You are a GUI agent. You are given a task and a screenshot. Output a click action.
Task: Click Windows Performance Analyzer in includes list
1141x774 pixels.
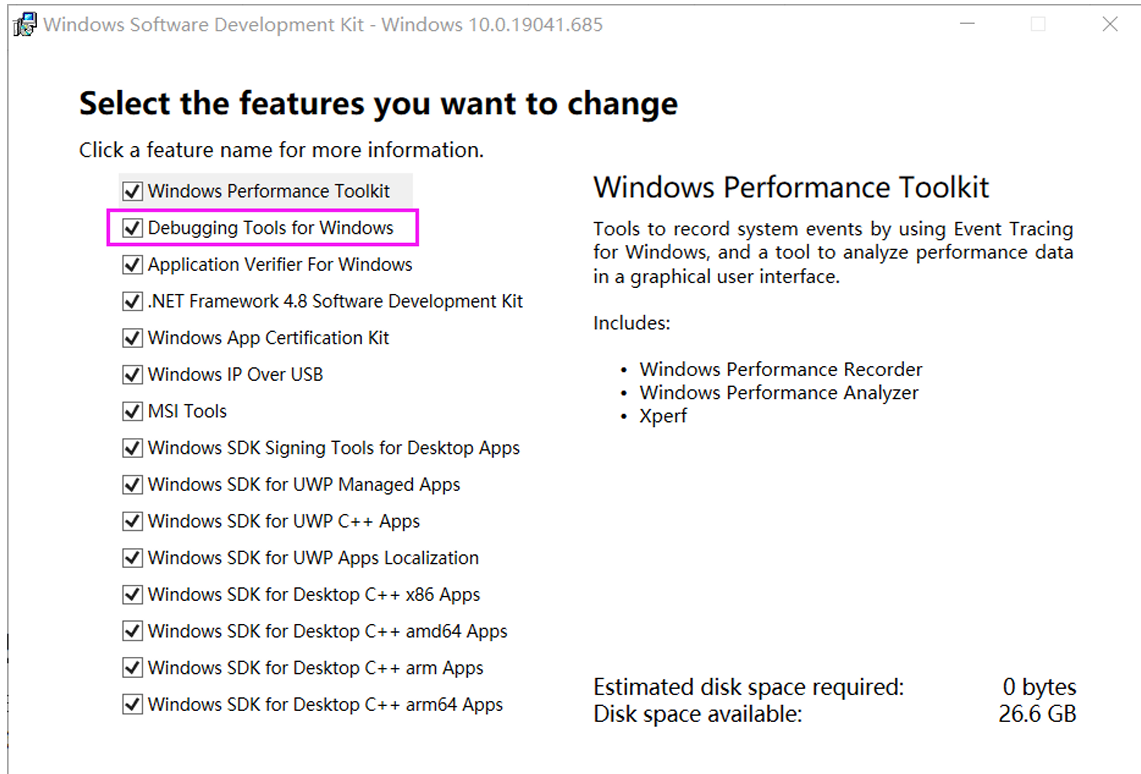(779, 393)
